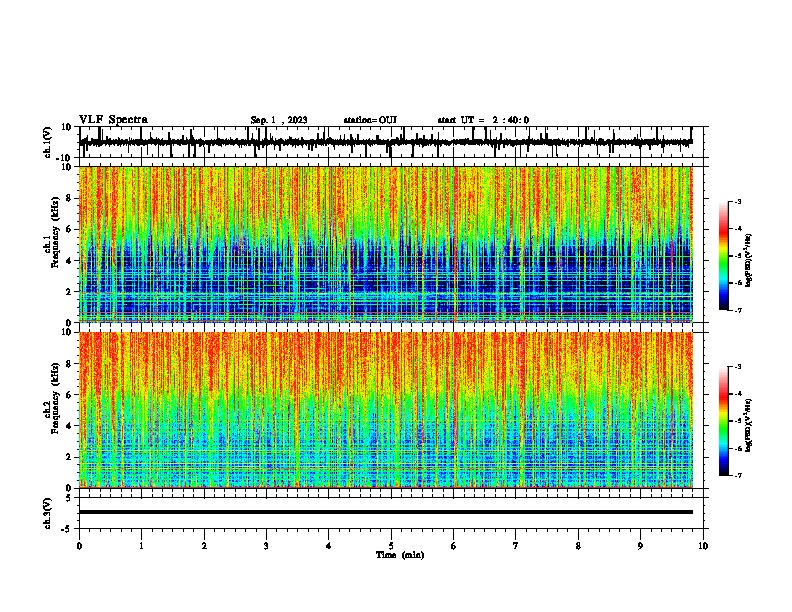Click the "9" tick on the time axis

(640, 546)
